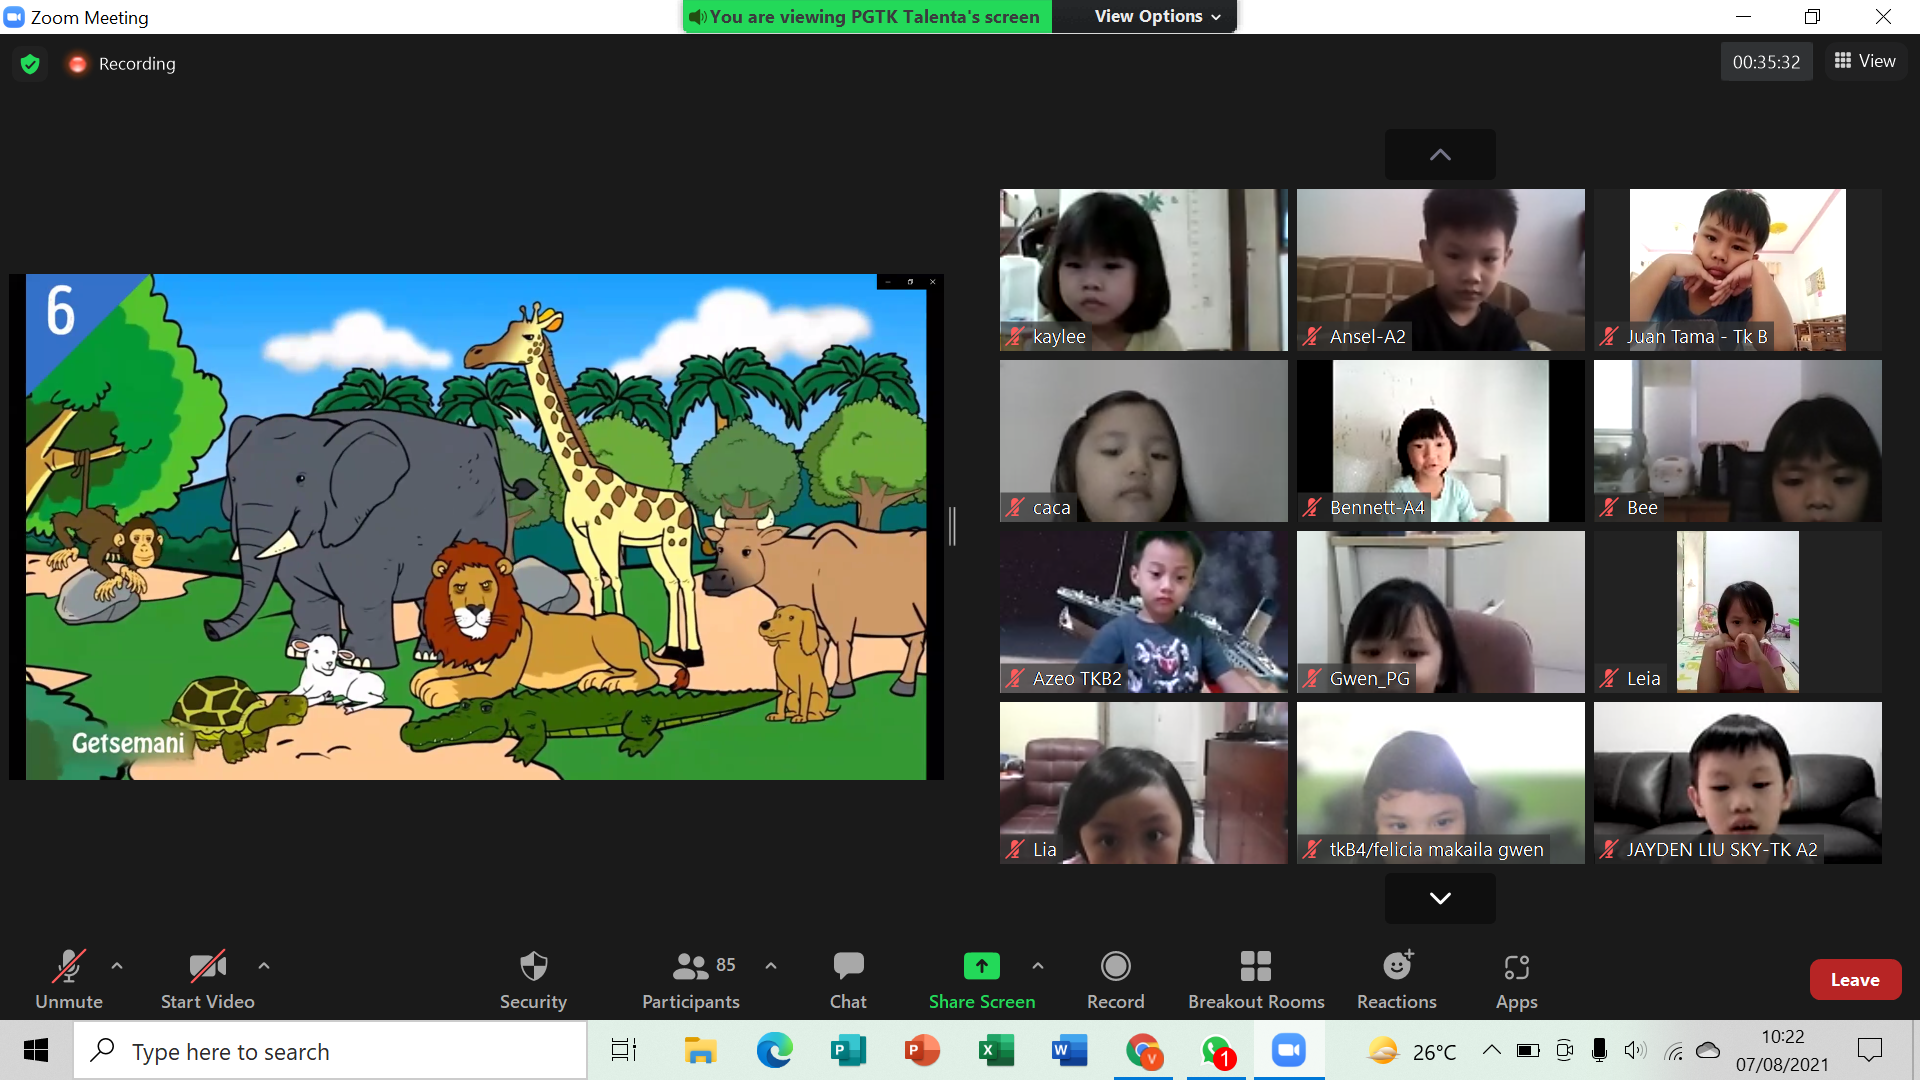
Task: Select Leia's video tile
Action: 1738,612
